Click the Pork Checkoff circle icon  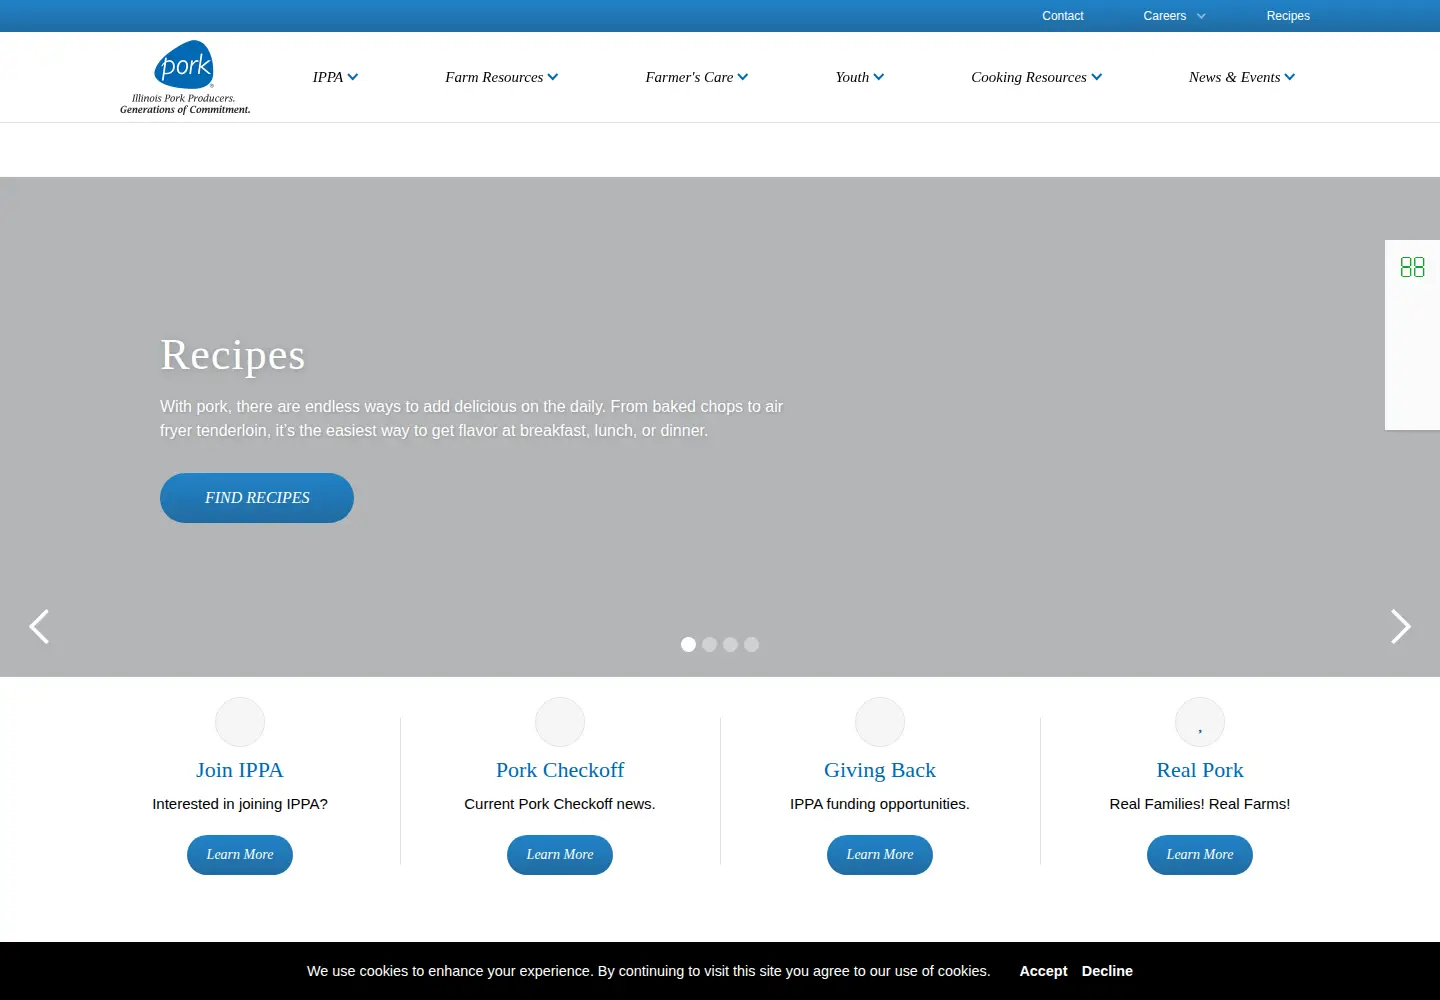click(x=560, y=722)
